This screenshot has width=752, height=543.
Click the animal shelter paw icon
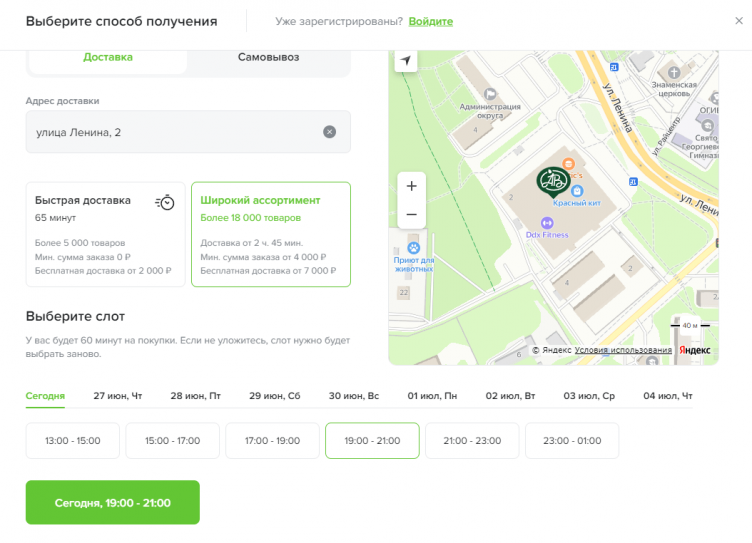[412, 246]
